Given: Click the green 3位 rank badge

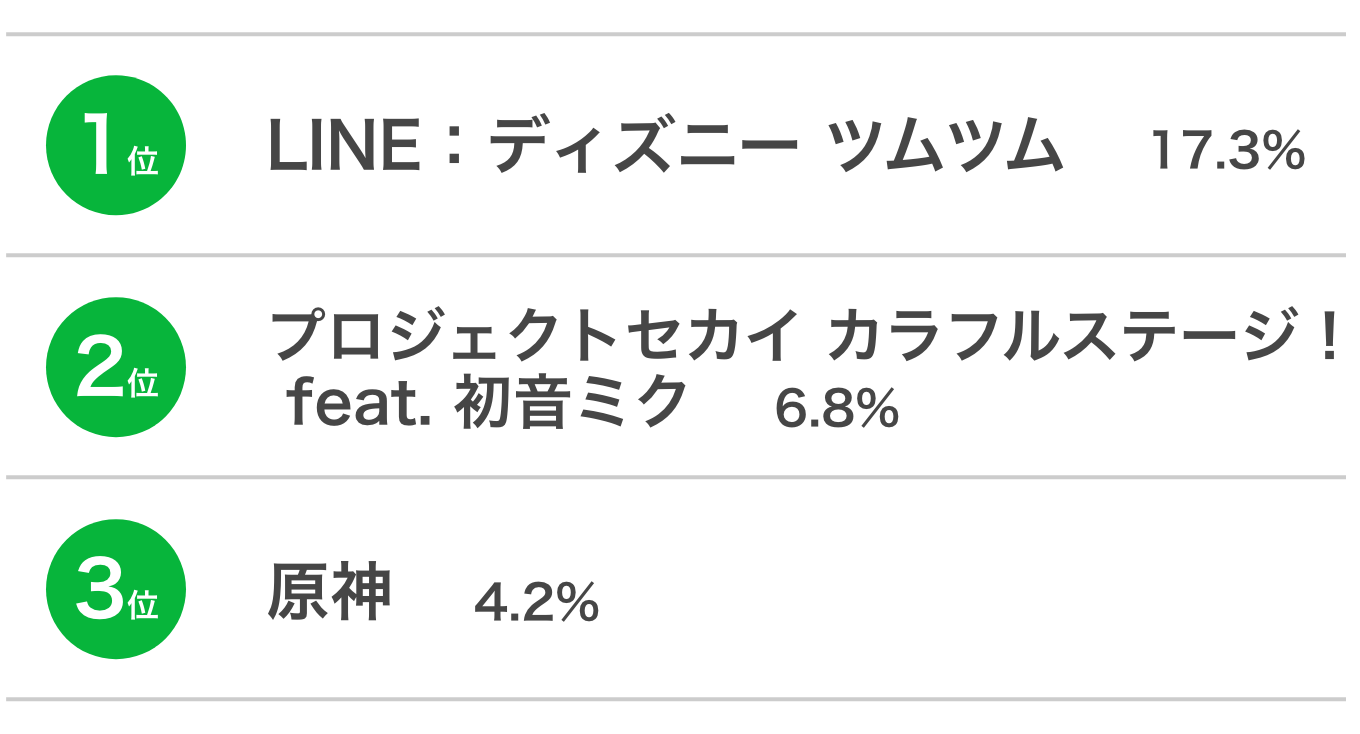Looking at the screenshot, I should click(x=116, y=589).
